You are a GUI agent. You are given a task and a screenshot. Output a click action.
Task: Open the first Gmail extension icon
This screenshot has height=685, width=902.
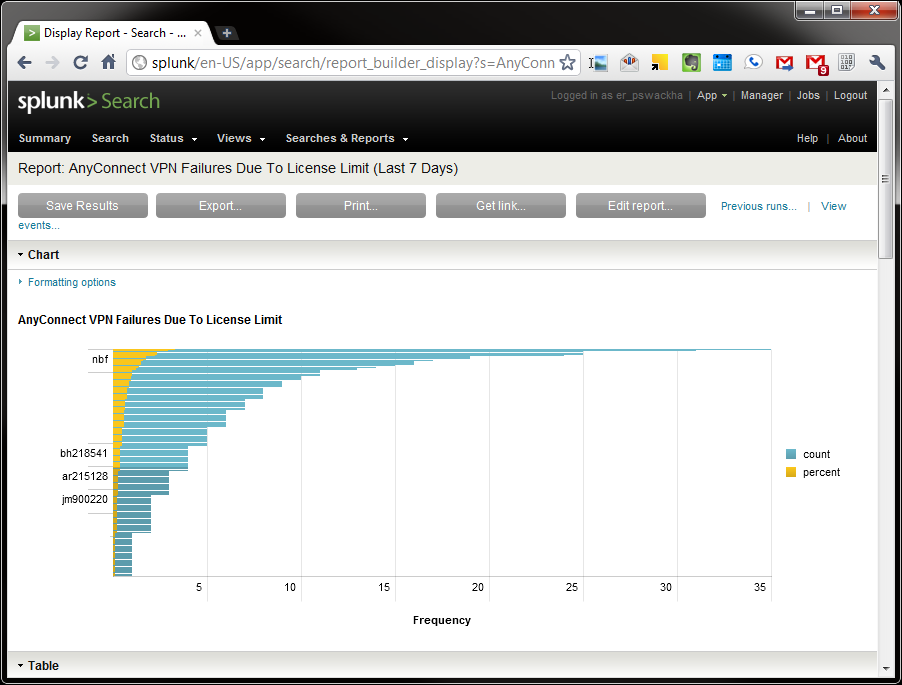784,63
